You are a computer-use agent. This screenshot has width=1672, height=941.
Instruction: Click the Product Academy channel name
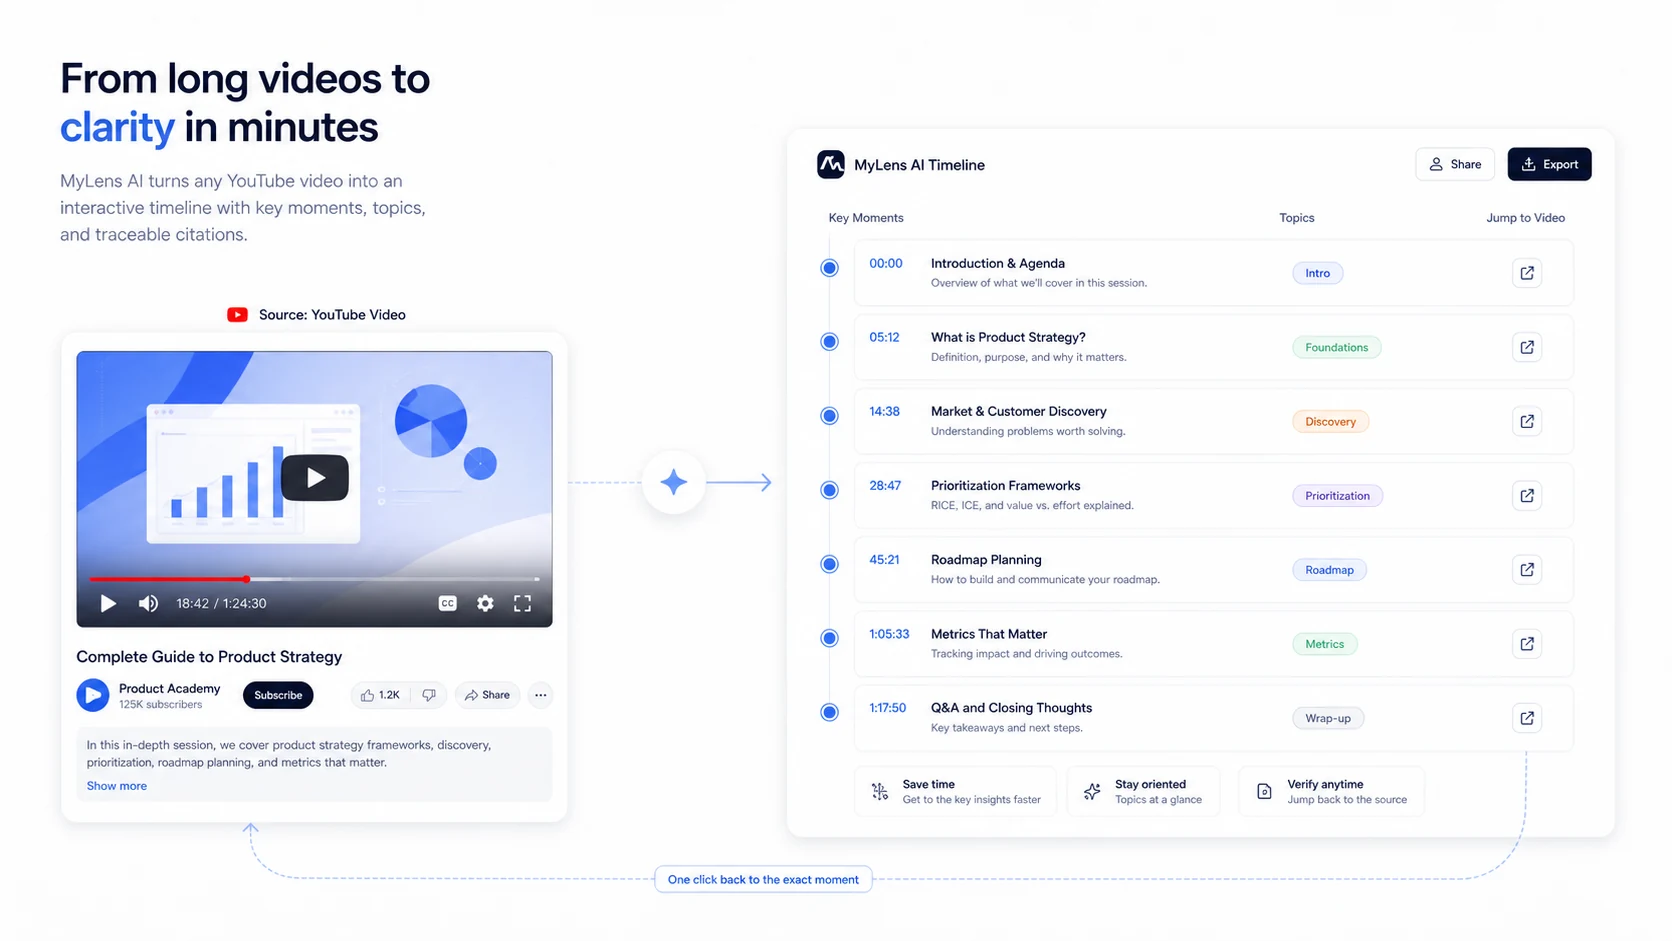pos(169,688)
